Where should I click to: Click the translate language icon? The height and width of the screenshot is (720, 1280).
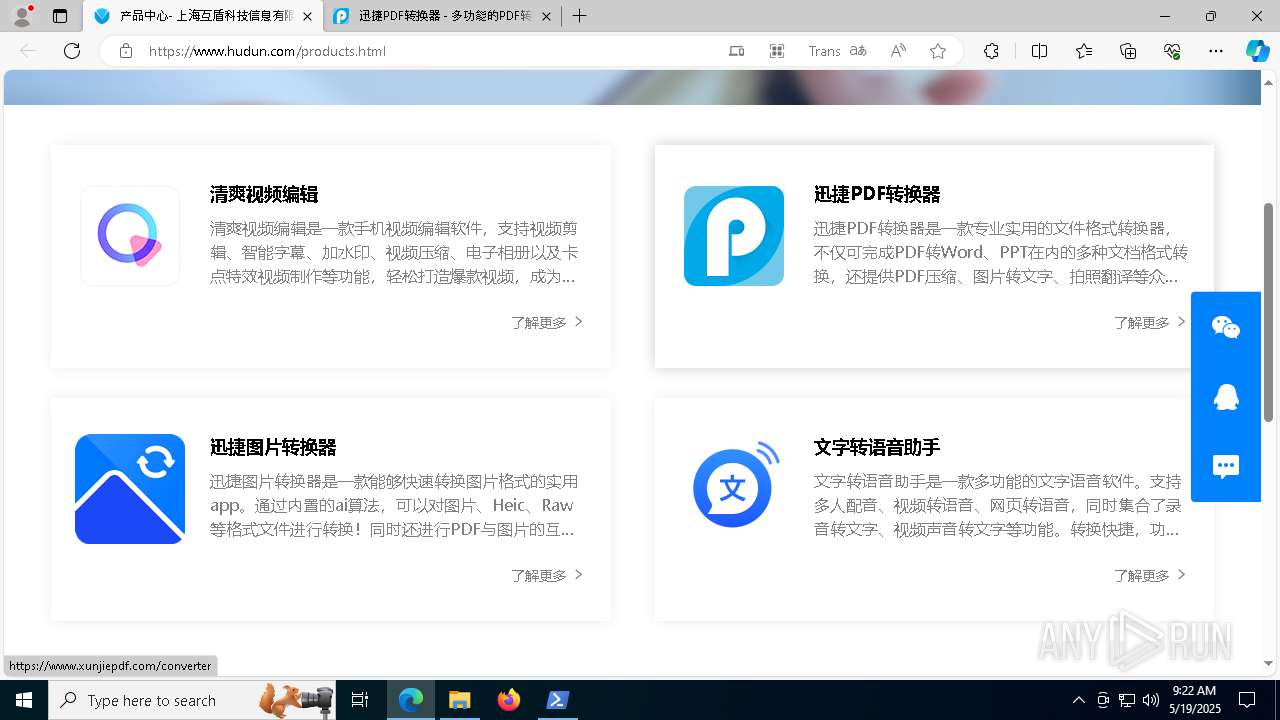(858, 51)
